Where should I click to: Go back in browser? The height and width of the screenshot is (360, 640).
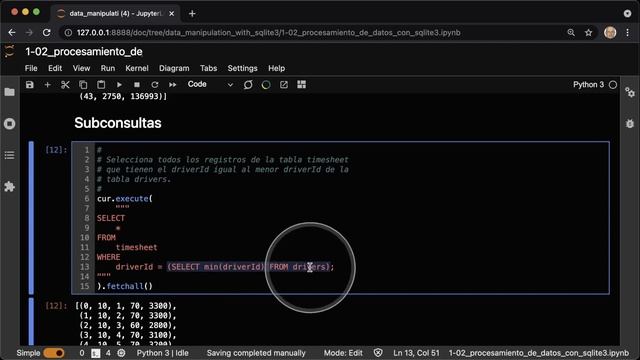(12, 32)
